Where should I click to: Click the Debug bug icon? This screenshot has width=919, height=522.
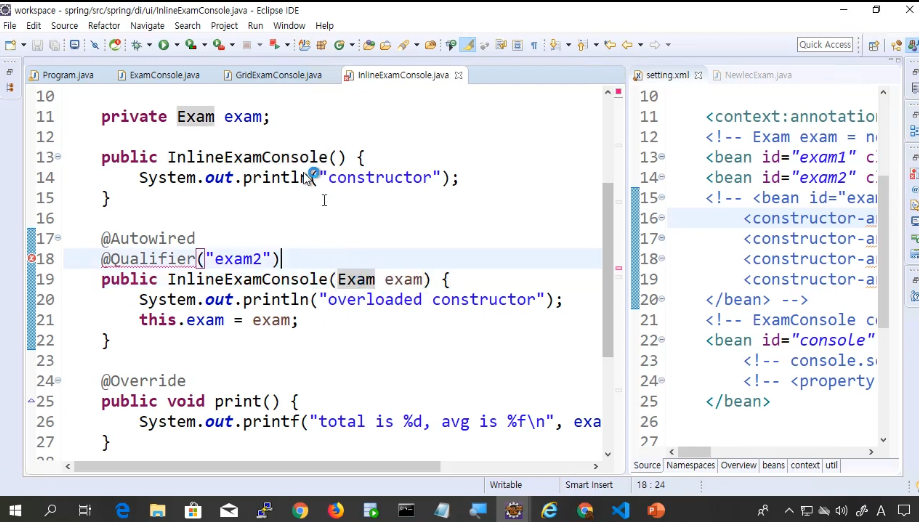[137, 45]
